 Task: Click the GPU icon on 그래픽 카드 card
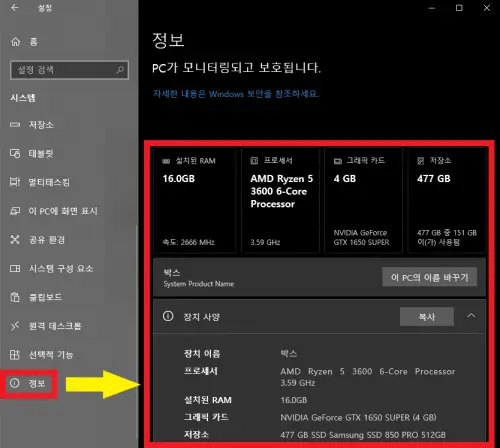point(338,161)
